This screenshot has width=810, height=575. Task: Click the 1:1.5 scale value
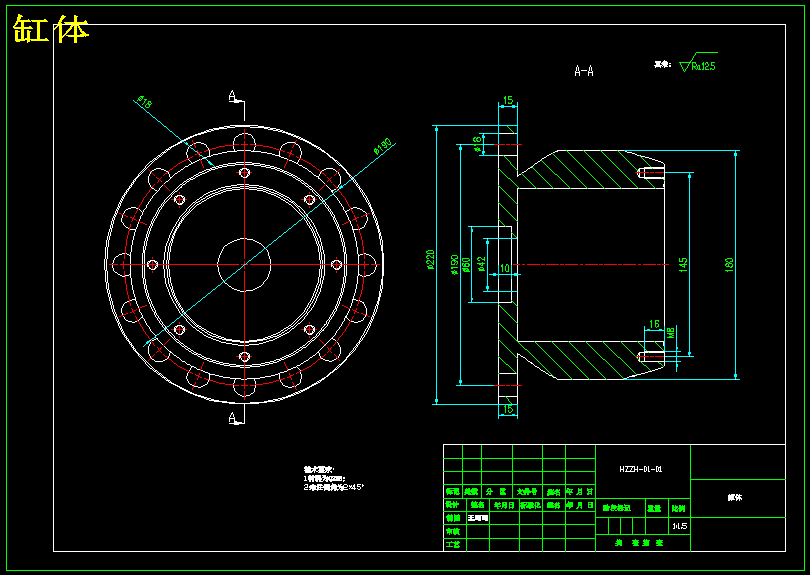679,526
